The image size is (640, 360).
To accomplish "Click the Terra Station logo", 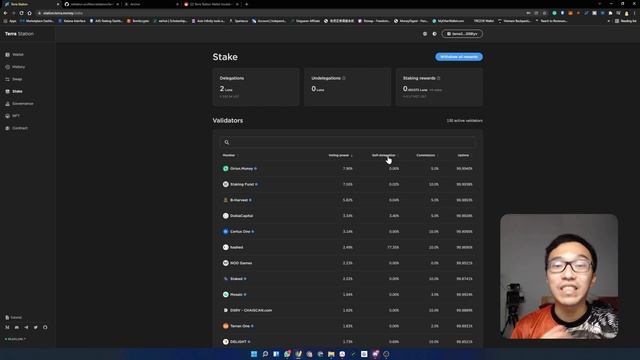I will coord(19,34).
